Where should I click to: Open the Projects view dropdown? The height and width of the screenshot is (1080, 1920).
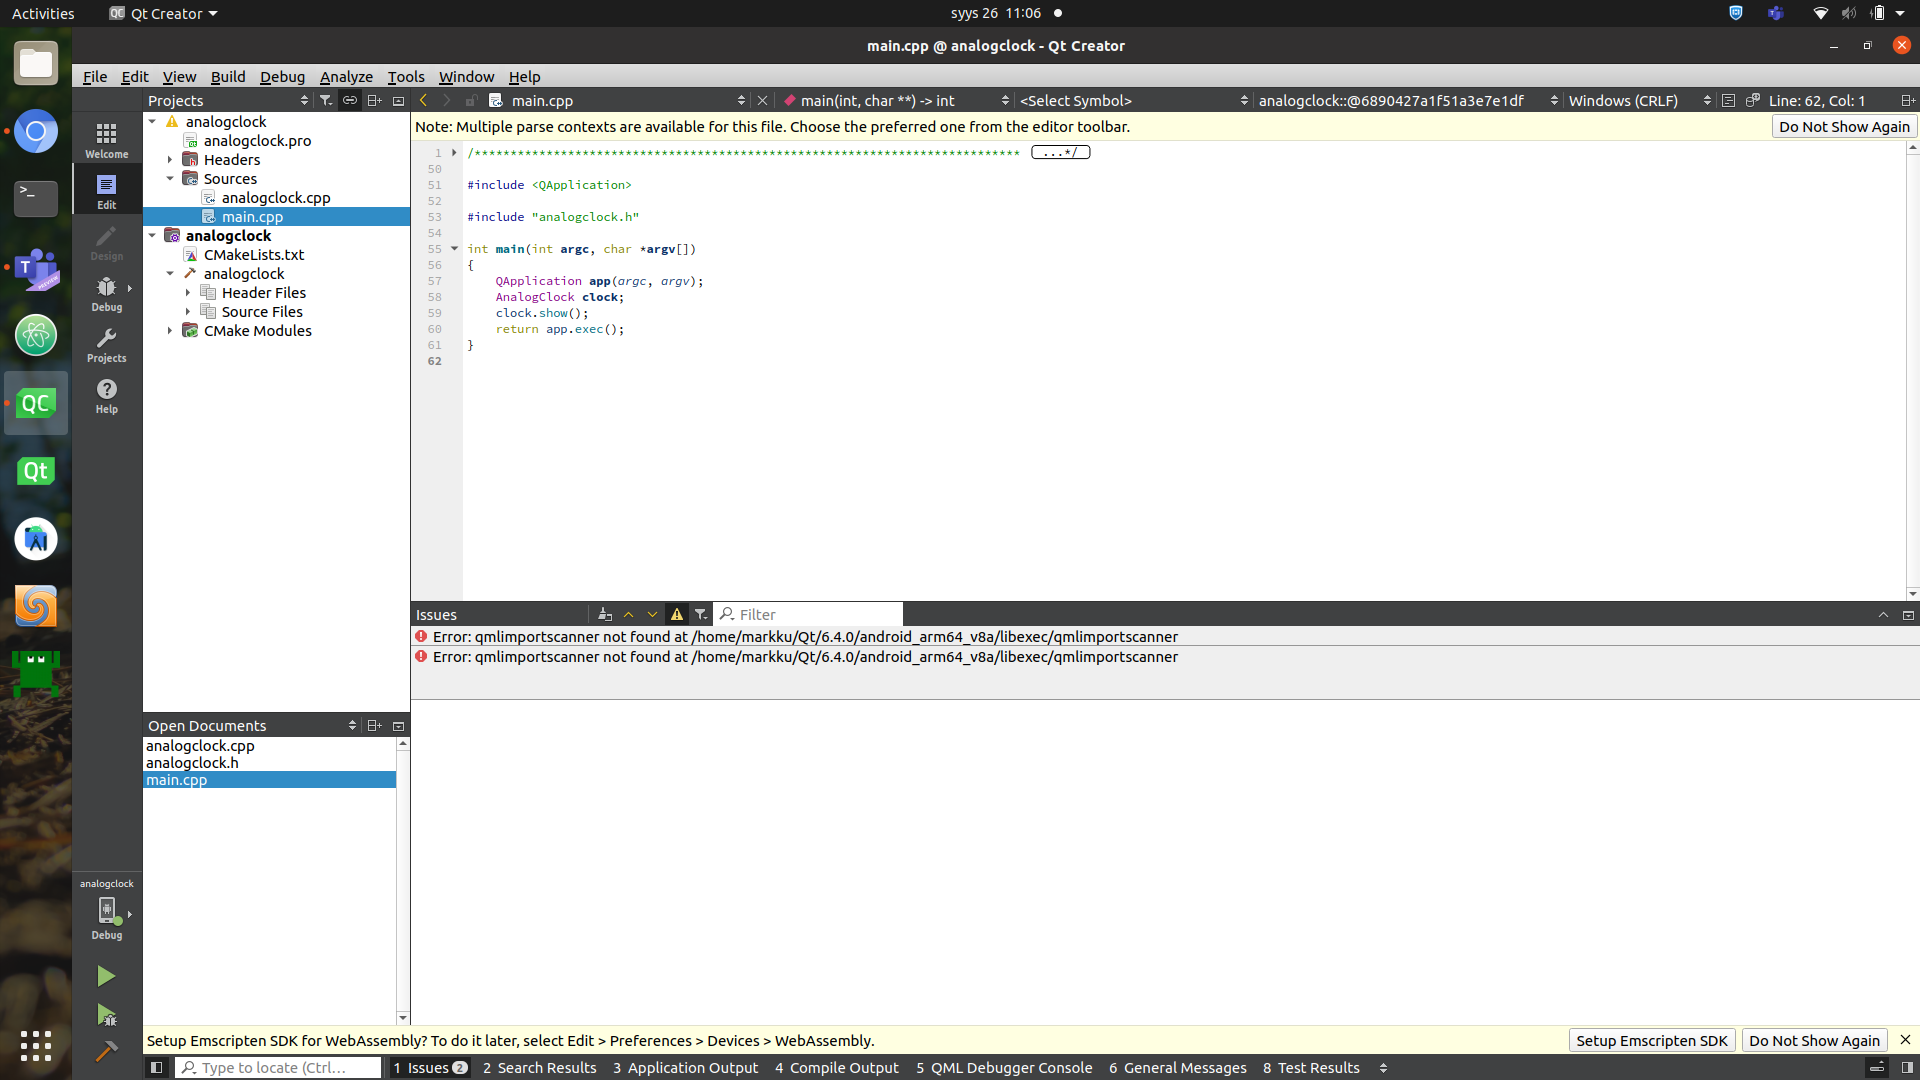tap(228, 100)
